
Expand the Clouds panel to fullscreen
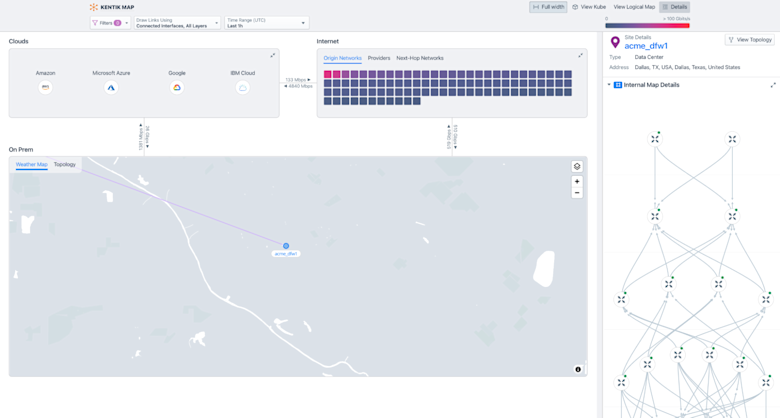(x=273, y=55)
